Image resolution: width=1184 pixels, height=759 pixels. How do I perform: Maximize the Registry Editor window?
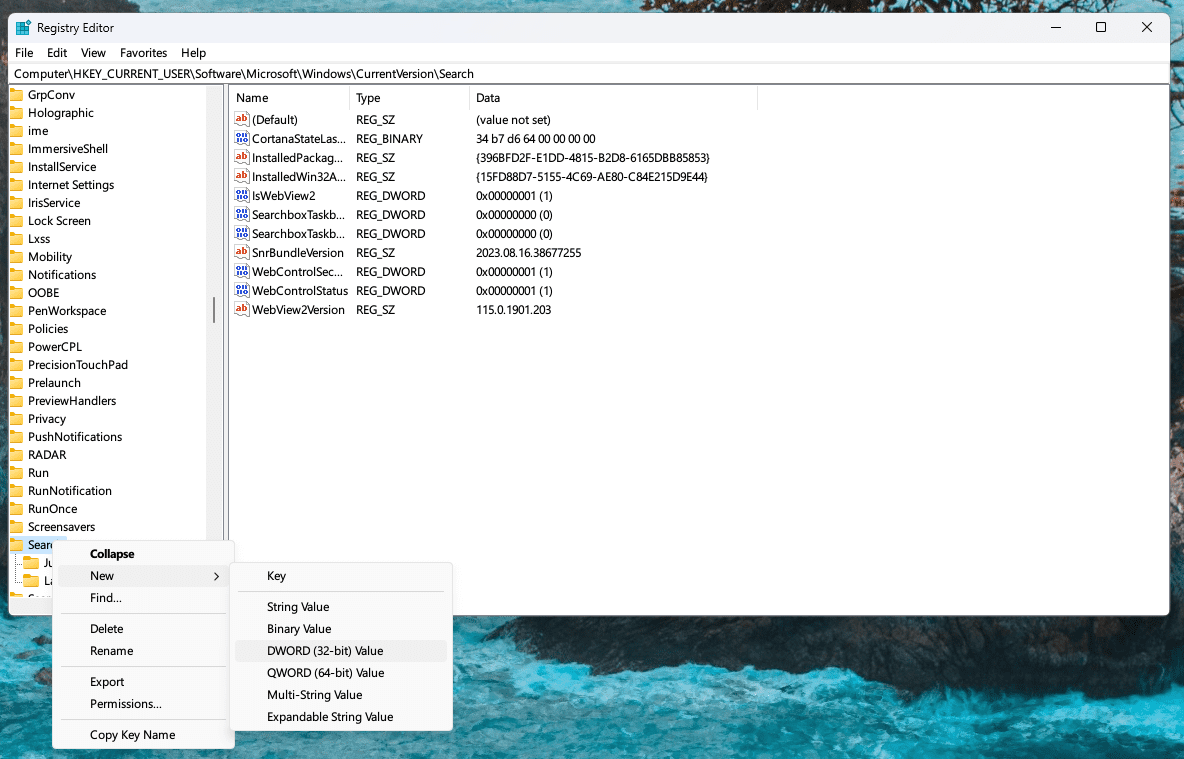pyautogui.click(x=1101, y=27)
